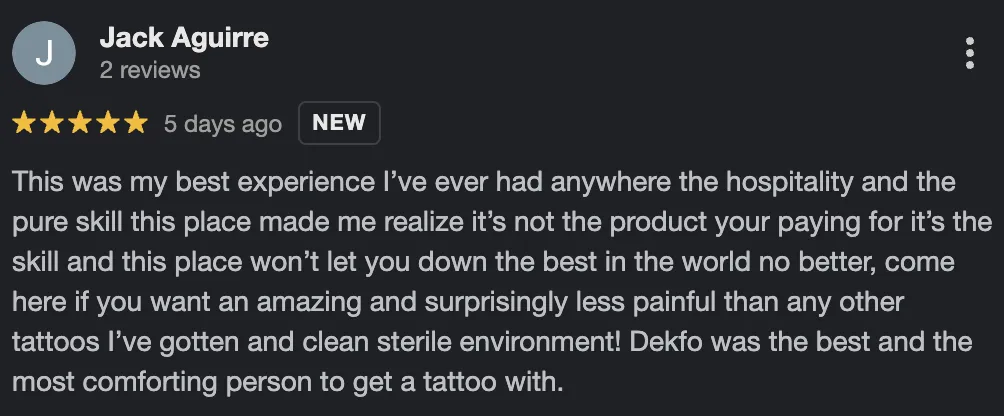Click the first yellow rating star

coord(24,124)
